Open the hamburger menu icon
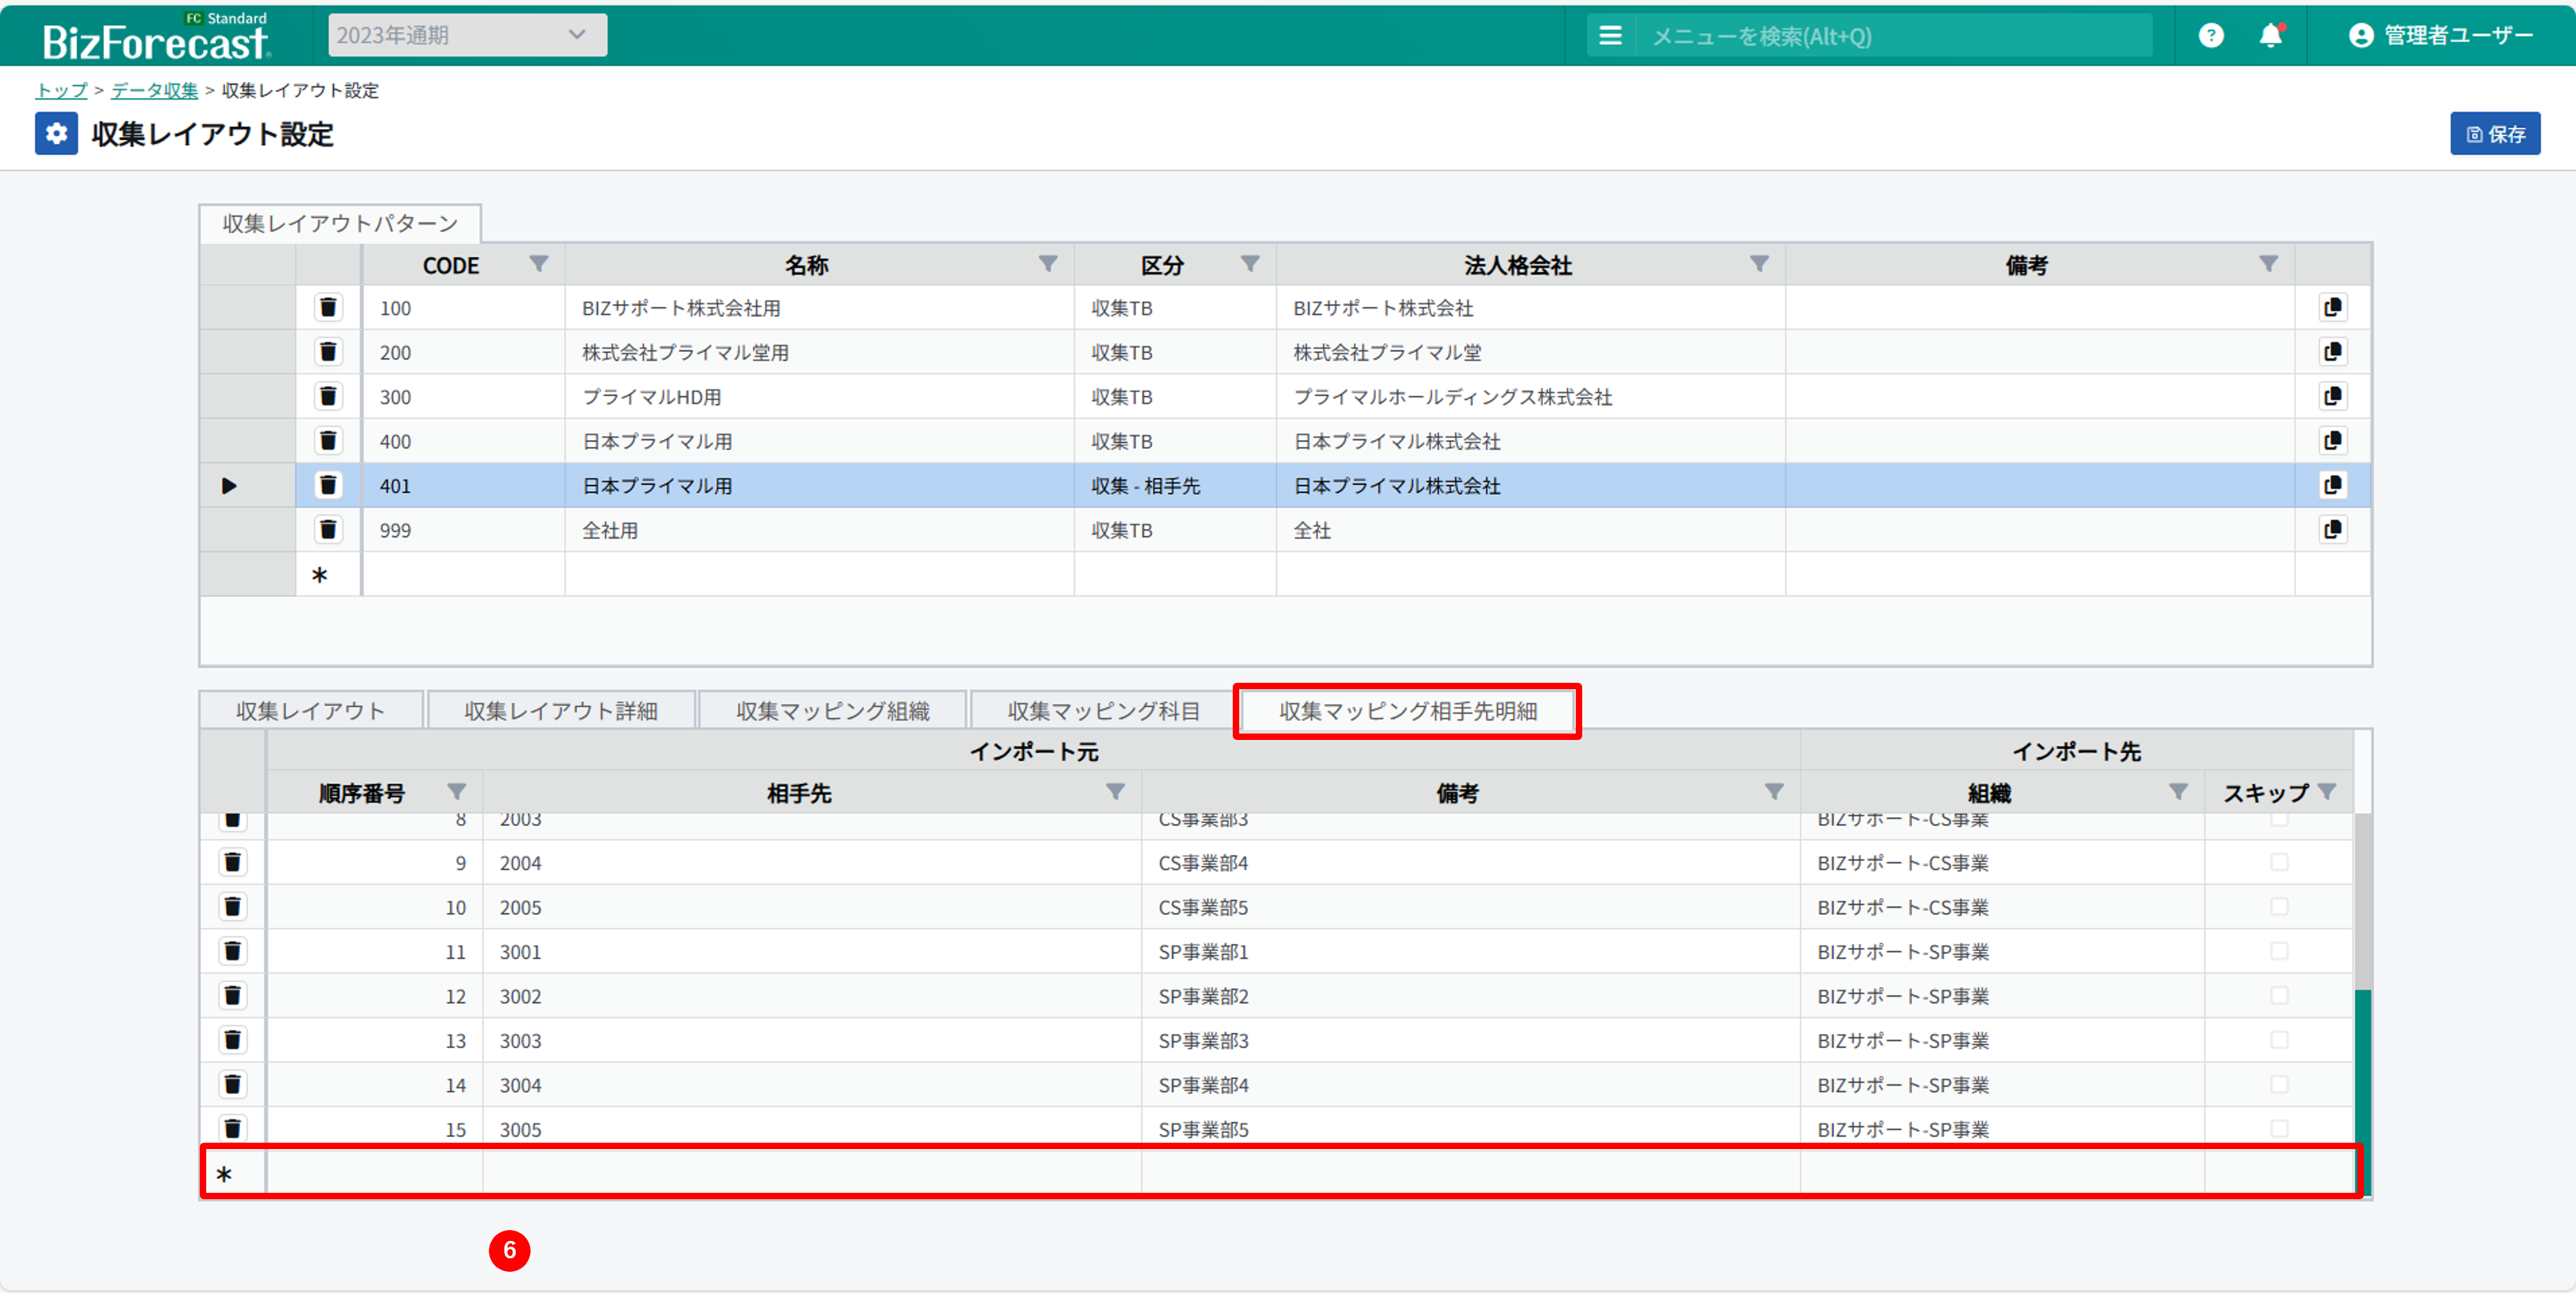Image resolution: width=2576 pixels, height=1293 pixels. tap(1610, 36)
